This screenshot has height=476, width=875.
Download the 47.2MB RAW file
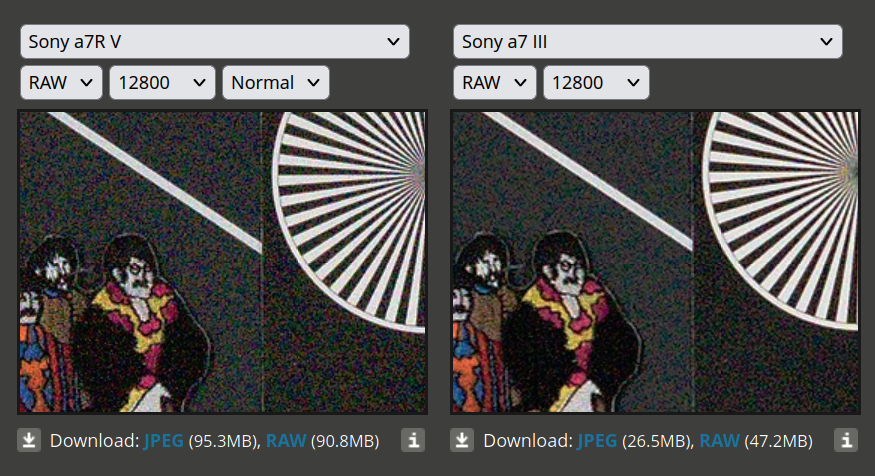[719, 441]
